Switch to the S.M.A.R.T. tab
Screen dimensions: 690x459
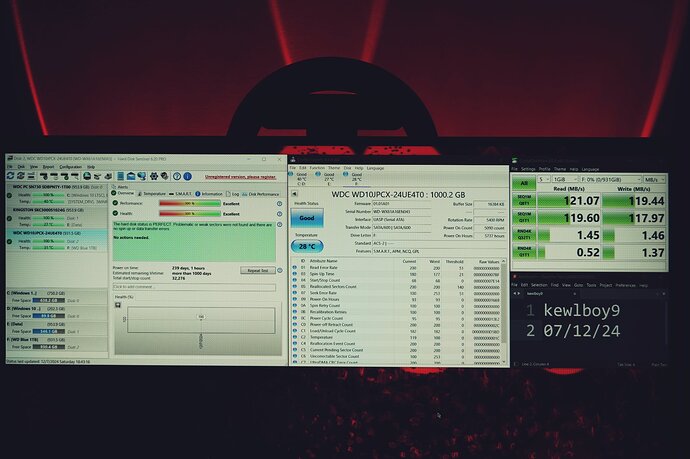180,193
